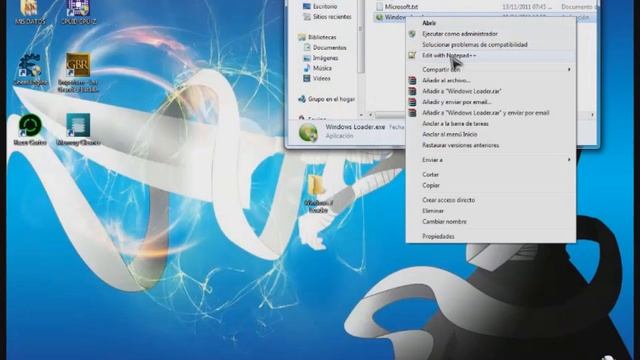Click the file list horizontal scrollbar right arrow
The height and width of the screenshot is (360, 640).
pos(593,115)
